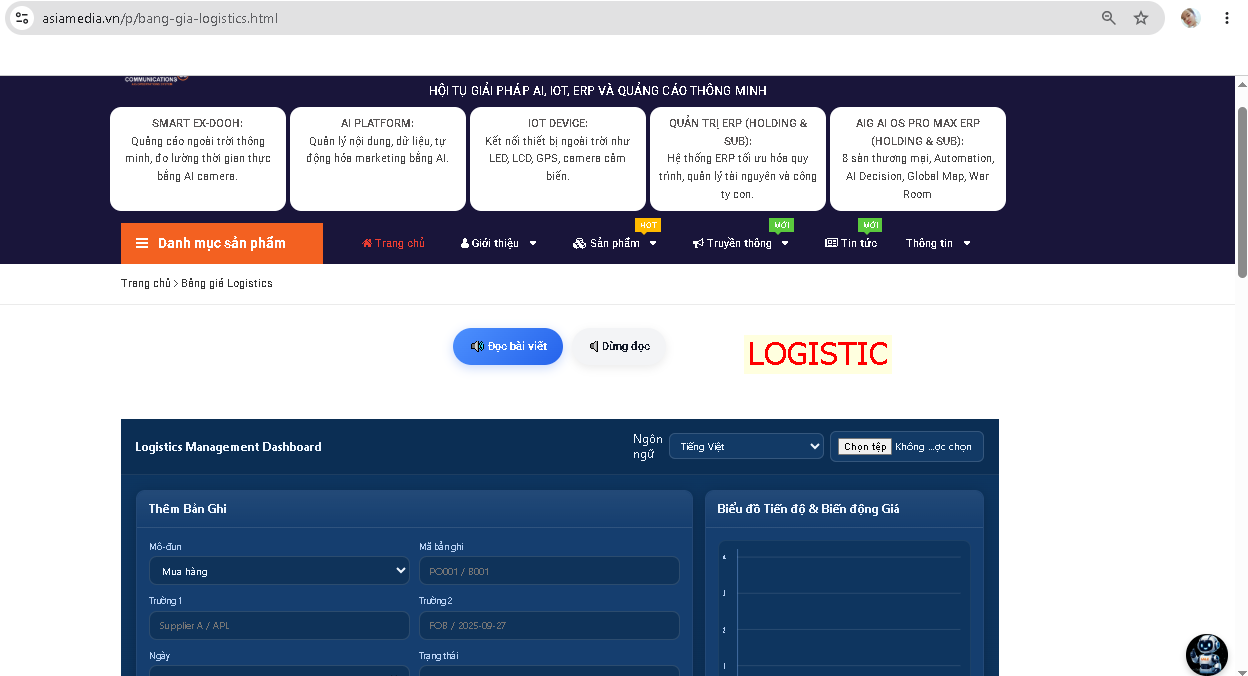1248x676 pixels.
Task: Start reading with Đọc bài viết button
Action: 508,346
